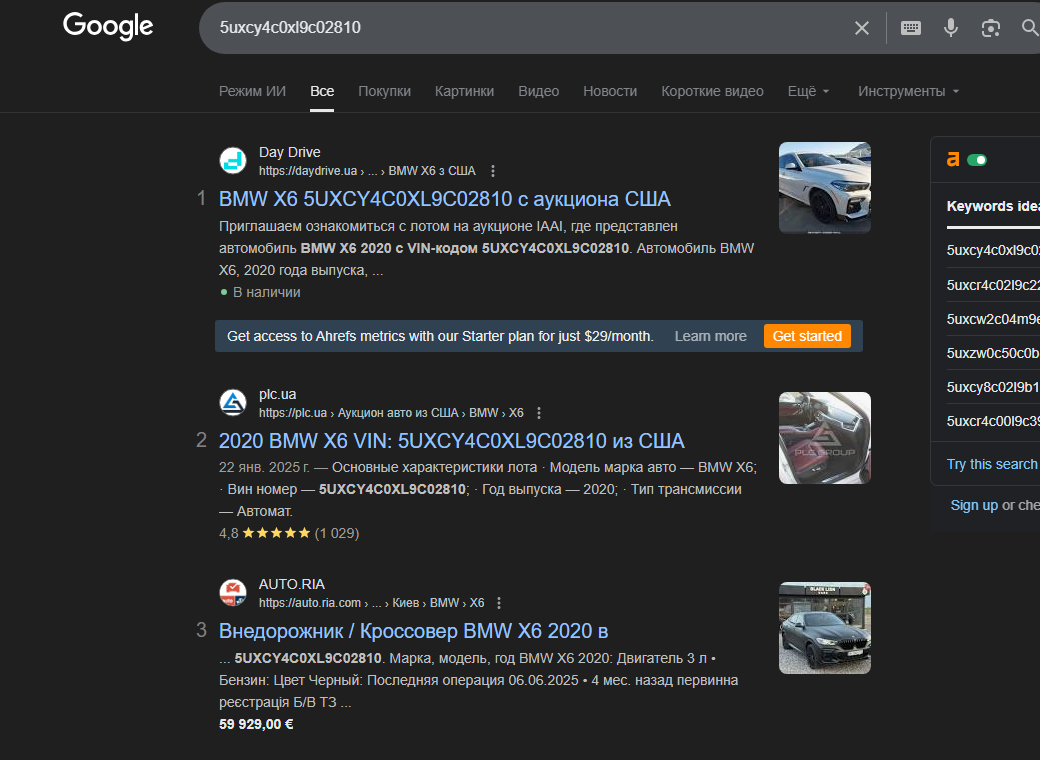Click the AUTO.RIA site favicon

tap(233, 593)
